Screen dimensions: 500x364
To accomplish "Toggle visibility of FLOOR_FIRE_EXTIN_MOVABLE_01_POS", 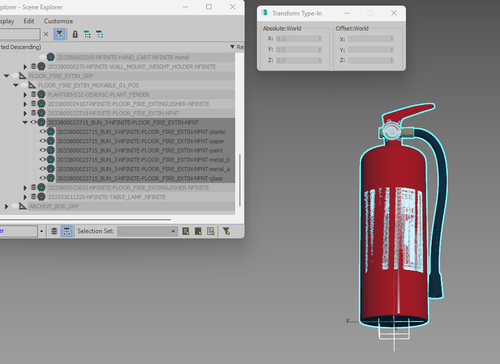I will 24,85.
